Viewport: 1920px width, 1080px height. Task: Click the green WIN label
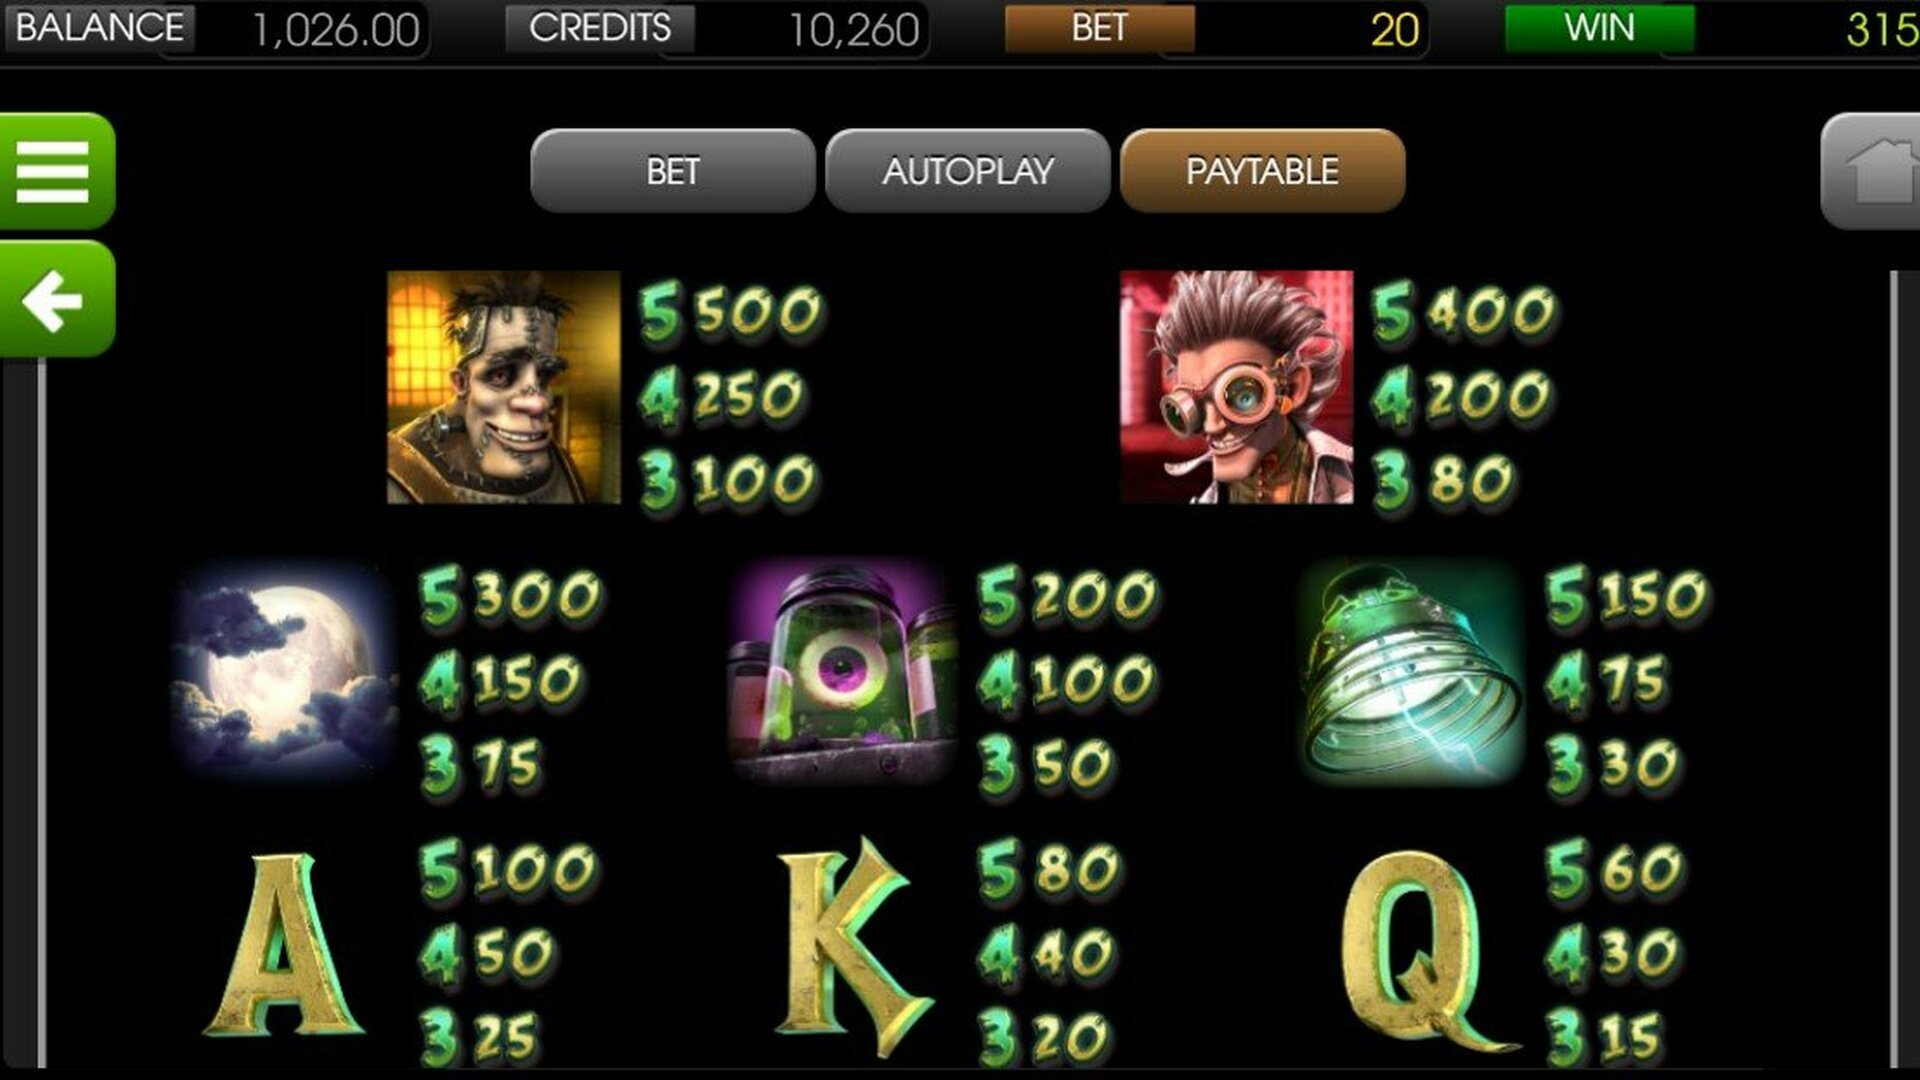point(1600,28)
